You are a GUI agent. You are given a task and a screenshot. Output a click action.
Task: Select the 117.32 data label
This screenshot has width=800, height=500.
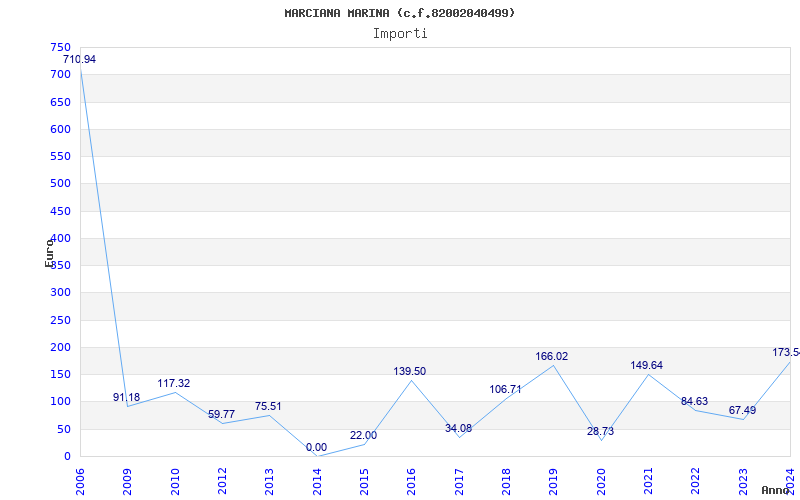173,383
